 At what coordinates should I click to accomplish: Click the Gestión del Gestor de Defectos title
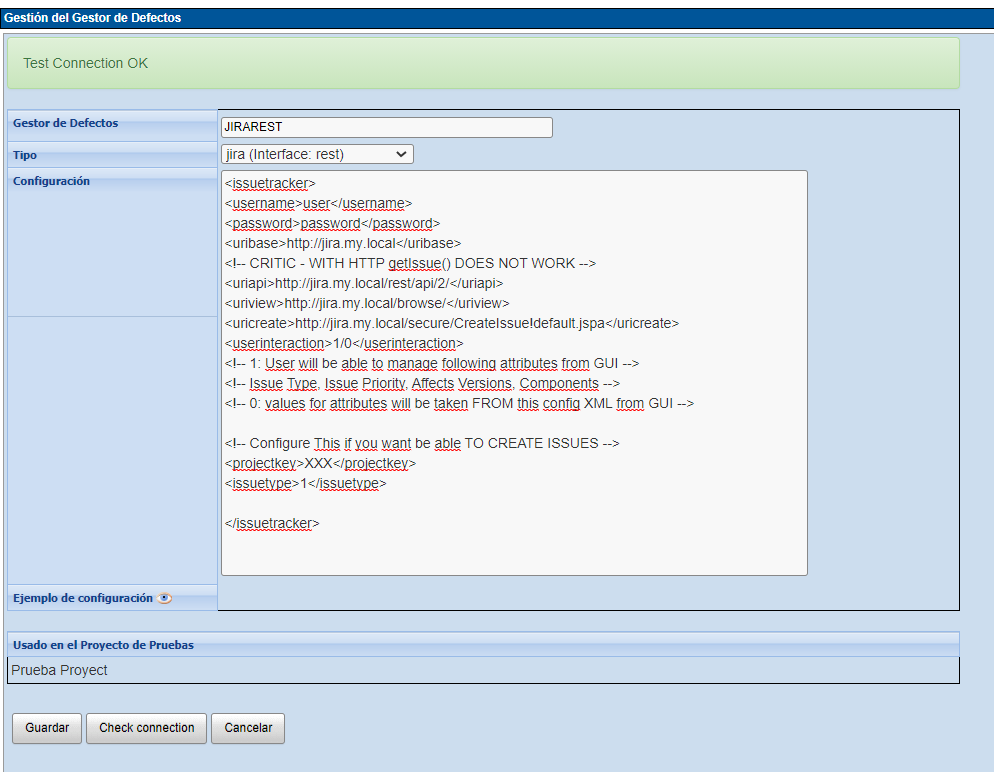[93, 18]
